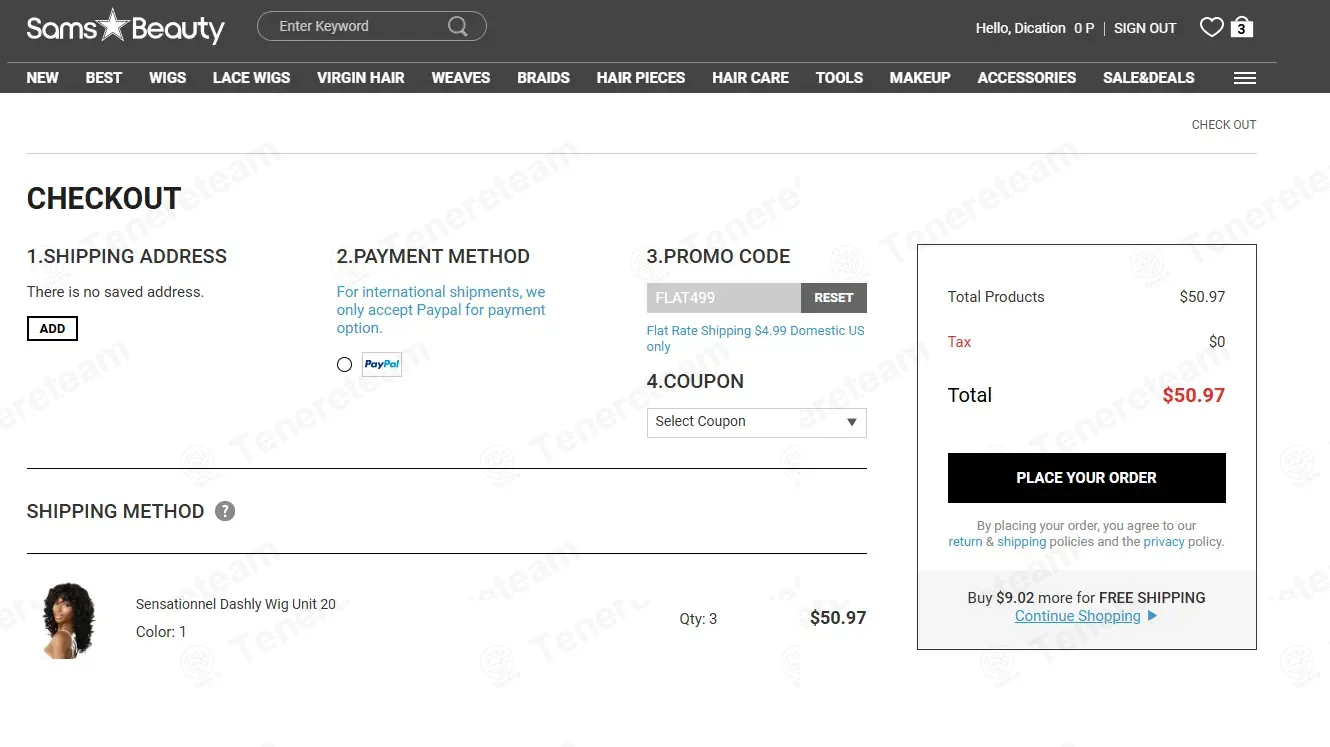Open the shopping bag cart icon

click(1241, 27)
